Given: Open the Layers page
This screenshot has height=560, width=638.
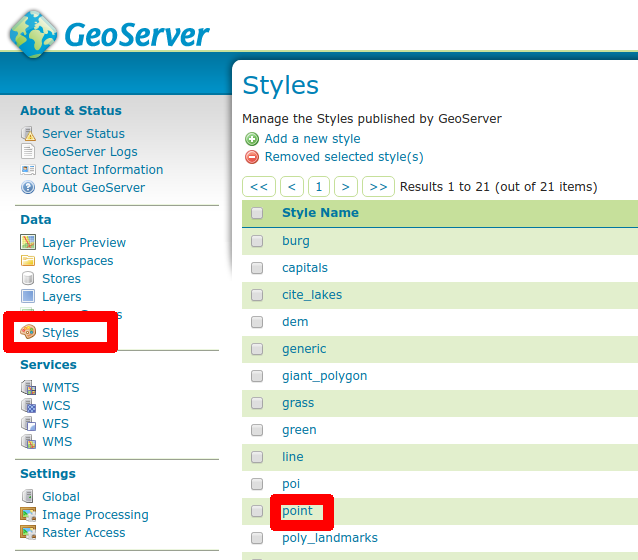Looking at the screenshot, I should click(61, 297).
